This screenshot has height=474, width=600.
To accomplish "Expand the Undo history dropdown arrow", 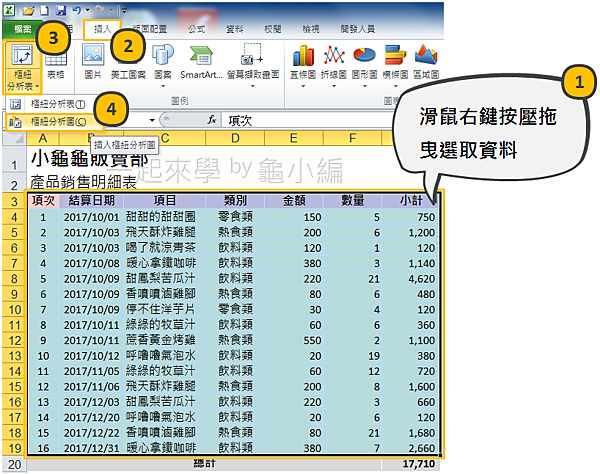I will pos(88,10).
